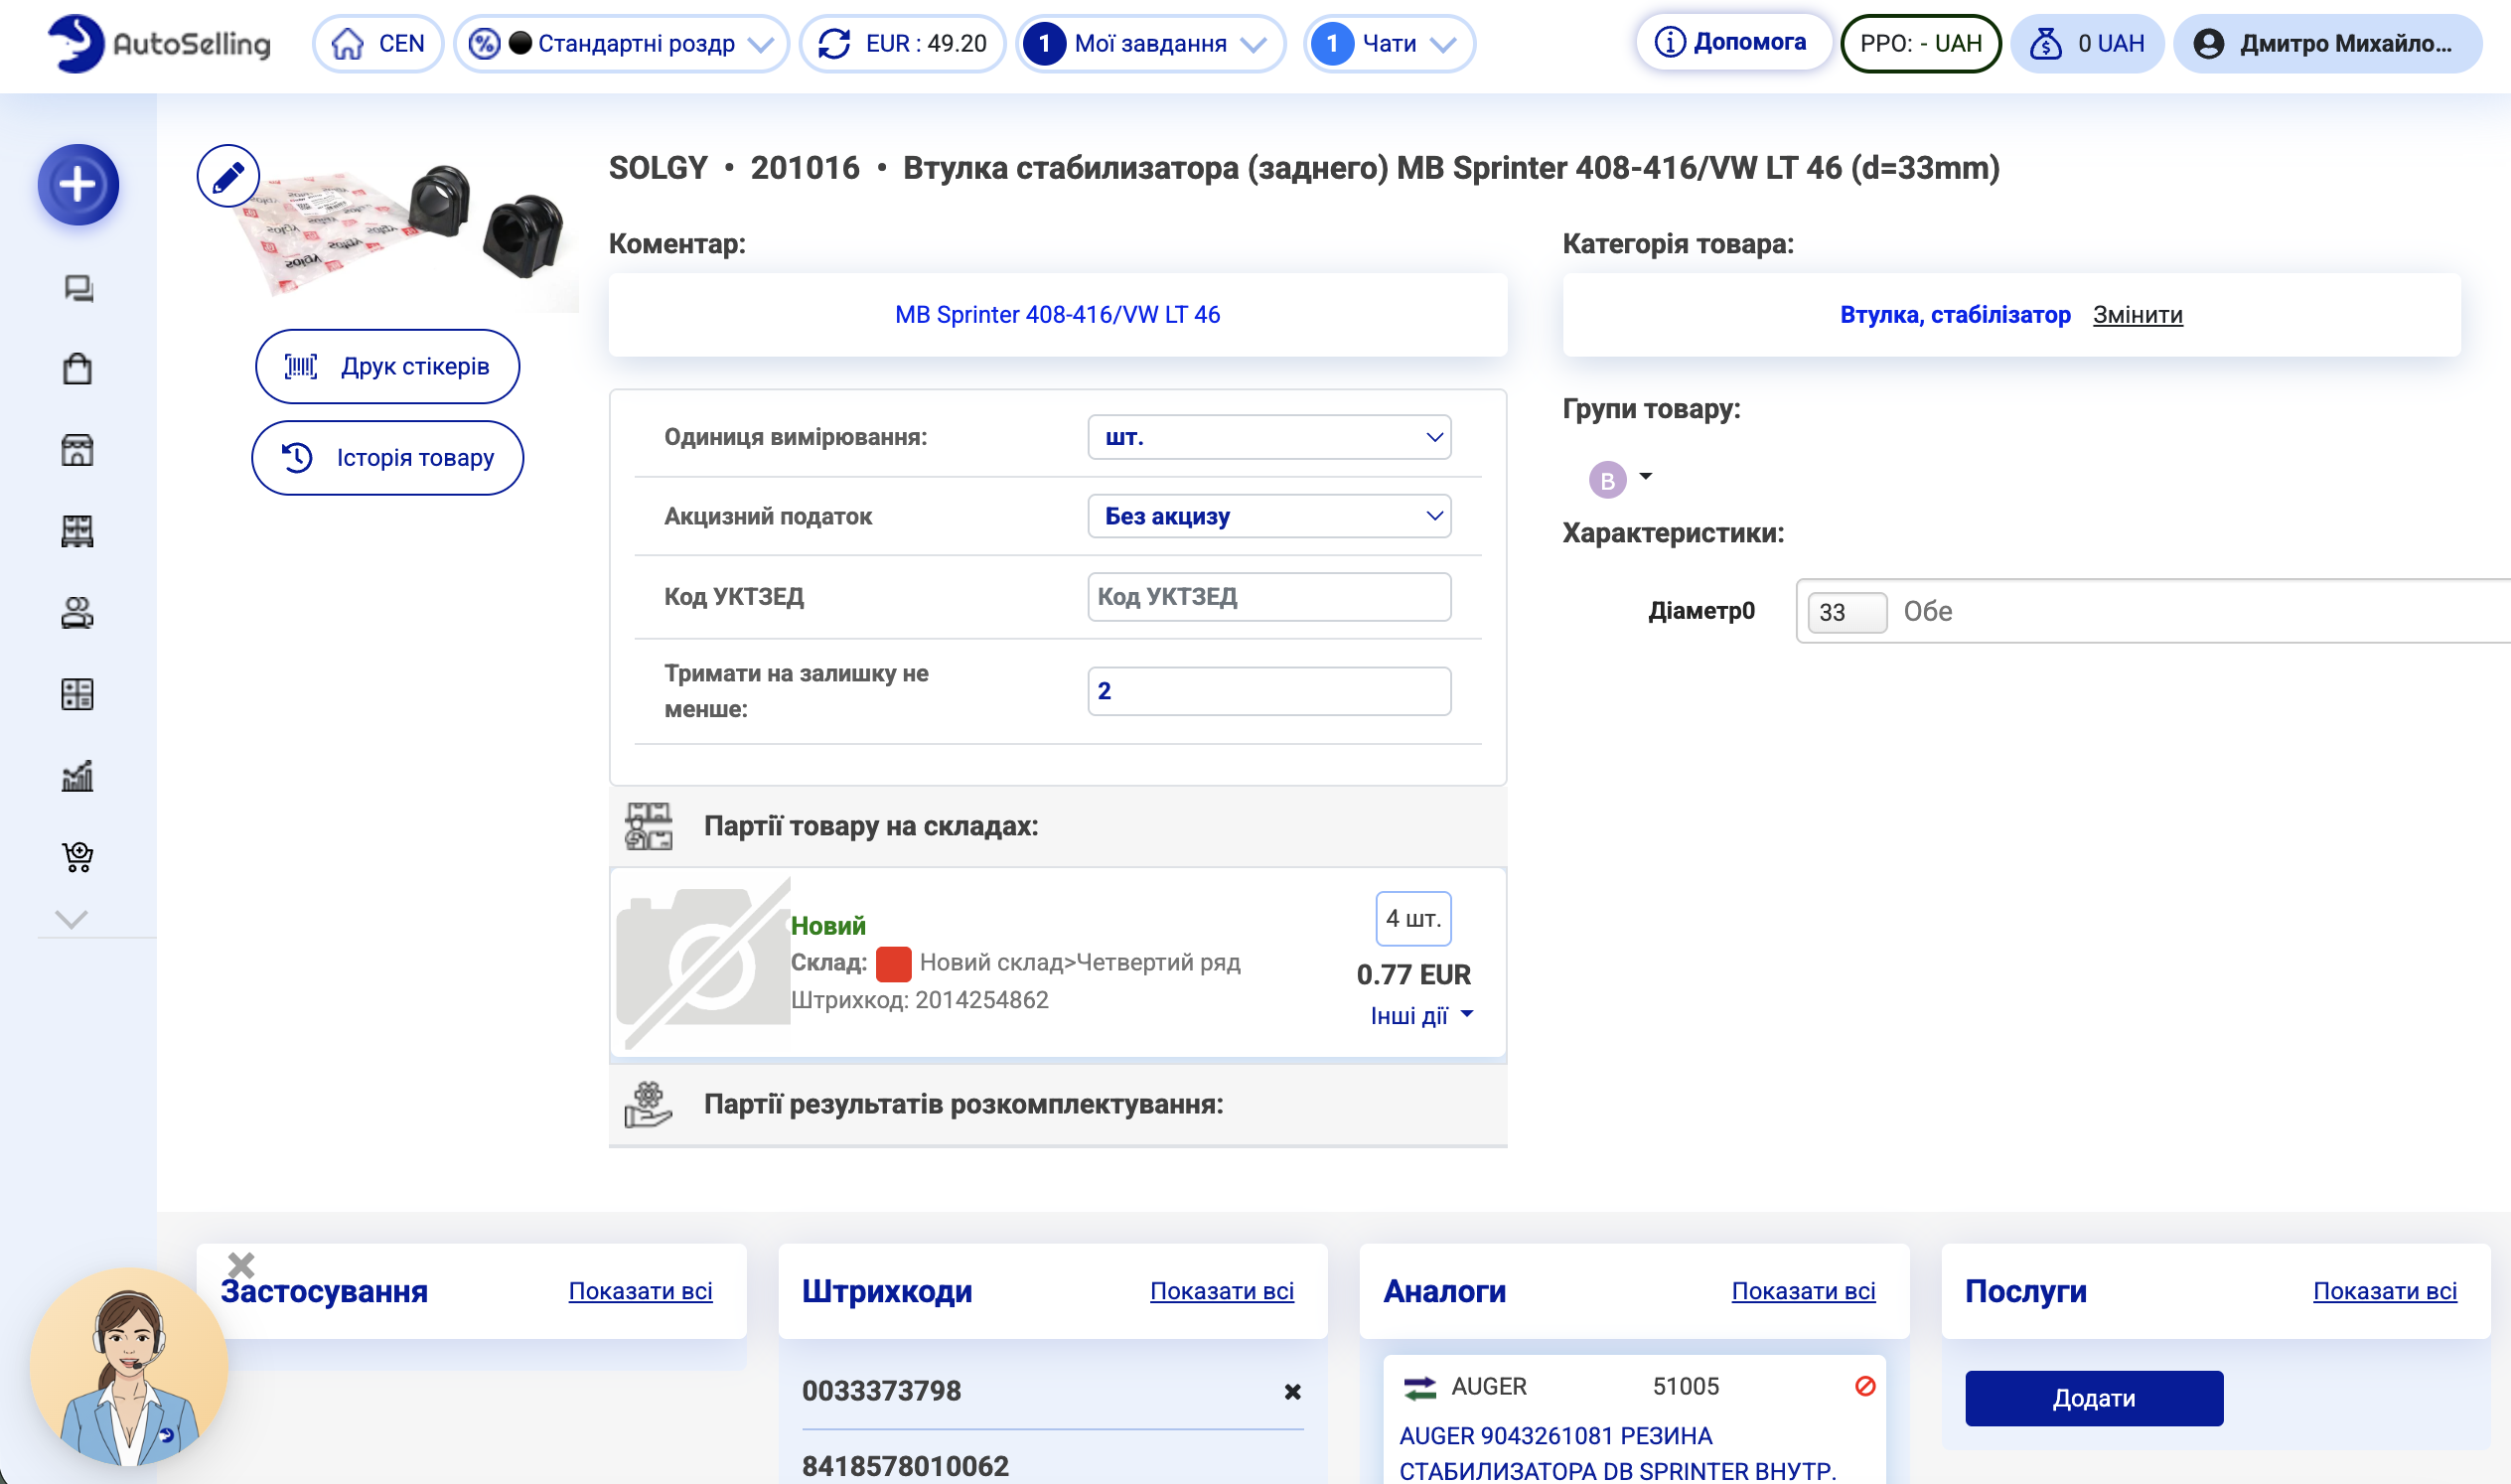The image size is (2511, 1484).
Task: Click the blue plus add button
Action: [x=78, y=185]
